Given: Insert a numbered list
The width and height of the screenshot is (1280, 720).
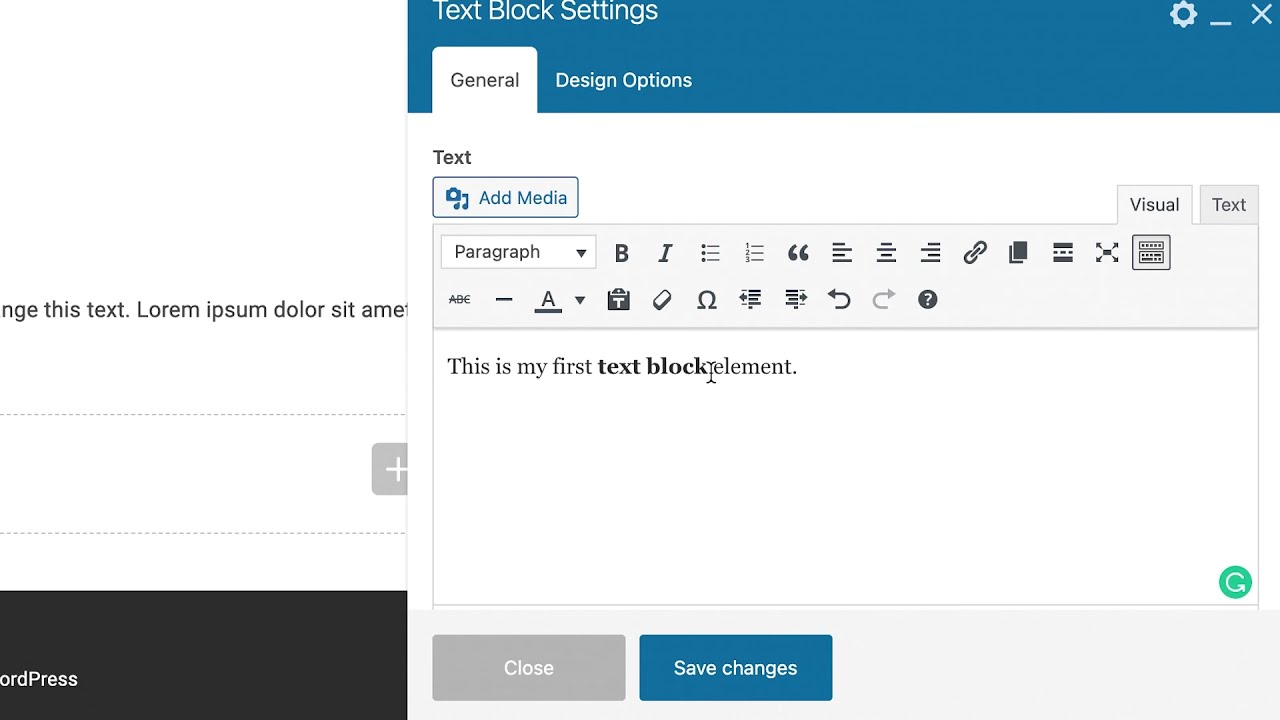Looking at the screenshot, I should point(754,253).
